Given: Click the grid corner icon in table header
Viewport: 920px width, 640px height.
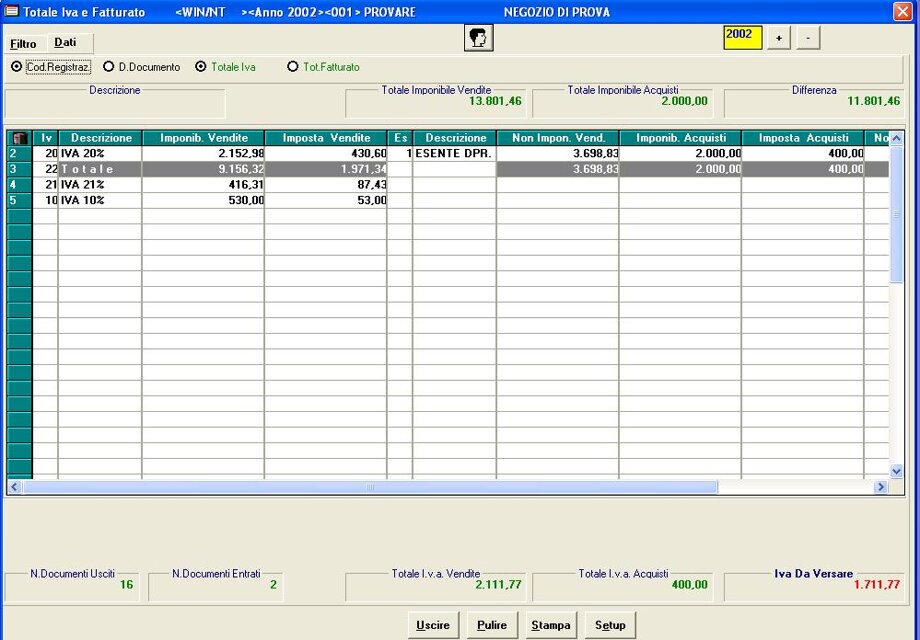Looking at the screenshot, I should 19,138.
